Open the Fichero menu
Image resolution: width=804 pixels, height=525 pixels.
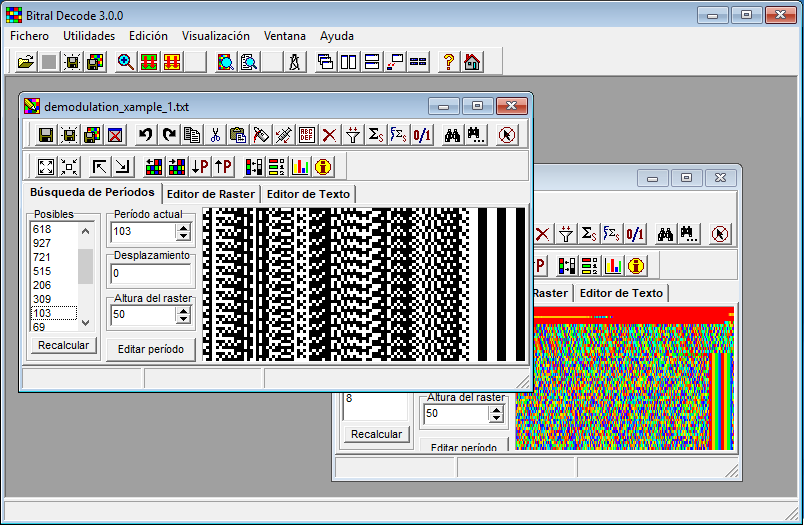tap(29, 36)
